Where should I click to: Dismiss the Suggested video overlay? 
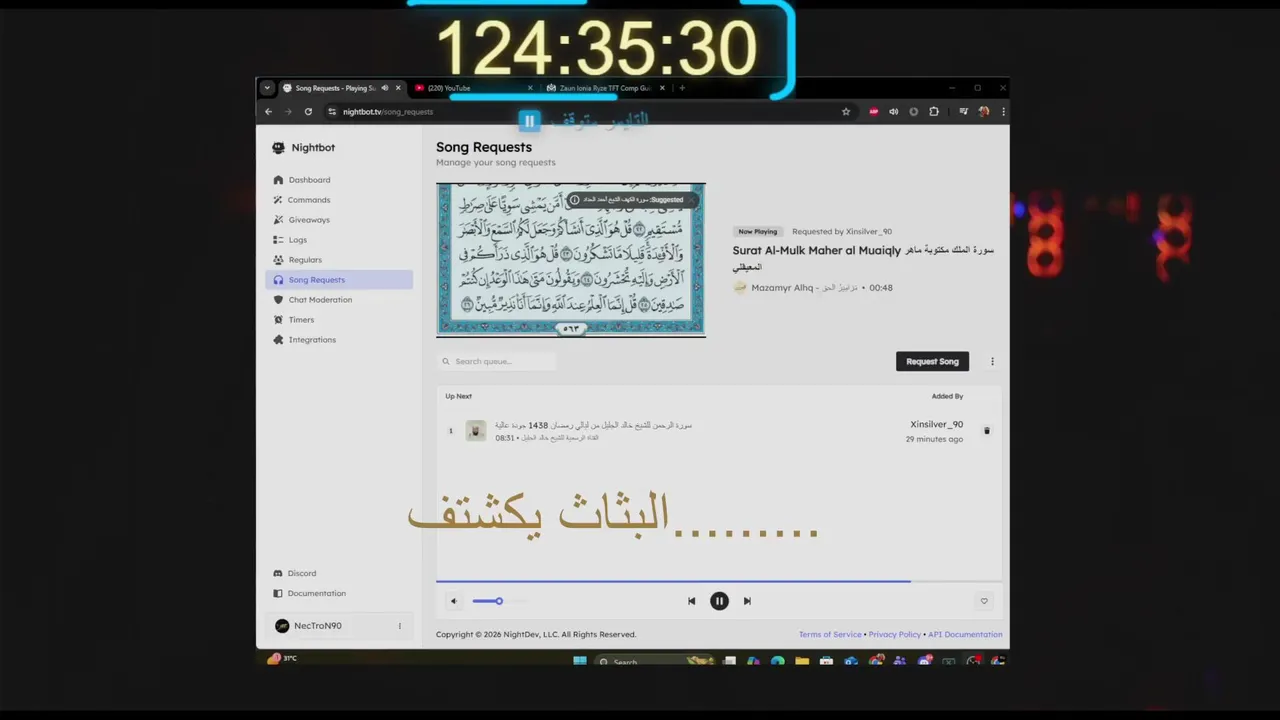coord(691,200)
